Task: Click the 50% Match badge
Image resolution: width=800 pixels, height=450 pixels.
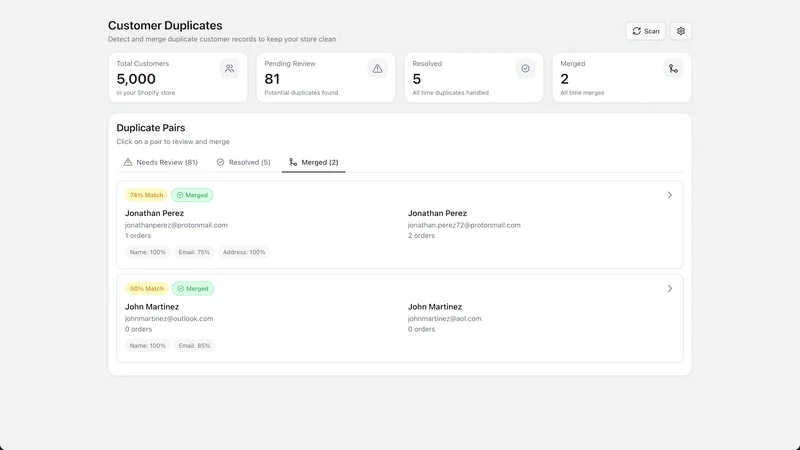Action: (x=146, y=289)
